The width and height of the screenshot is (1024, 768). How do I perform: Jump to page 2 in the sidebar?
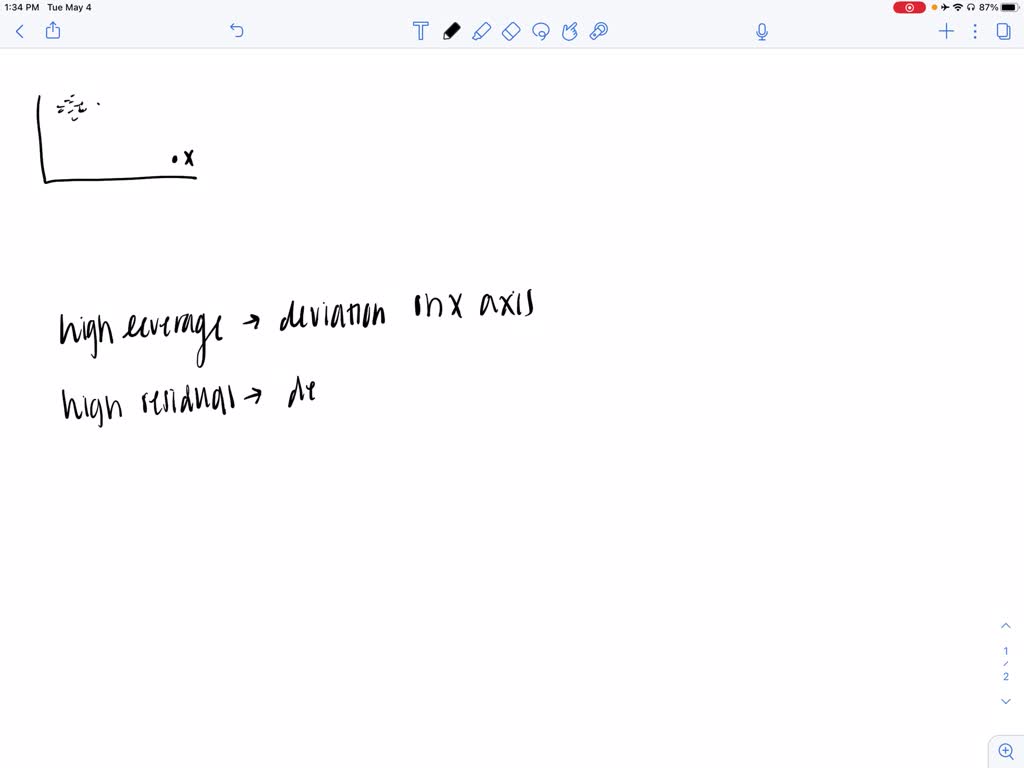(x=1005, y=676)
